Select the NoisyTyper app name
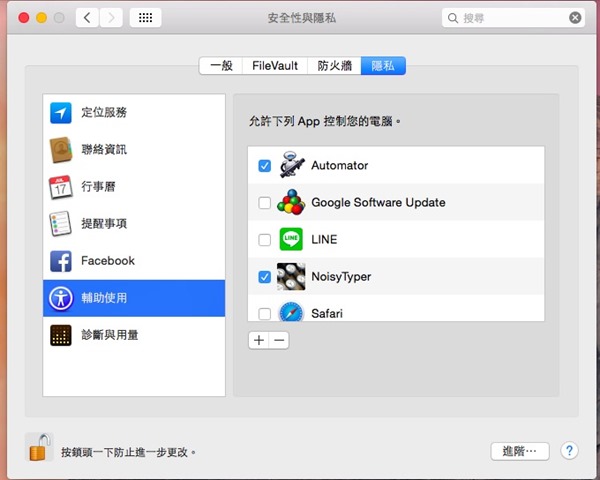This screenshot has width=600, height=480. pyautogui.click(x=341, y=276)
